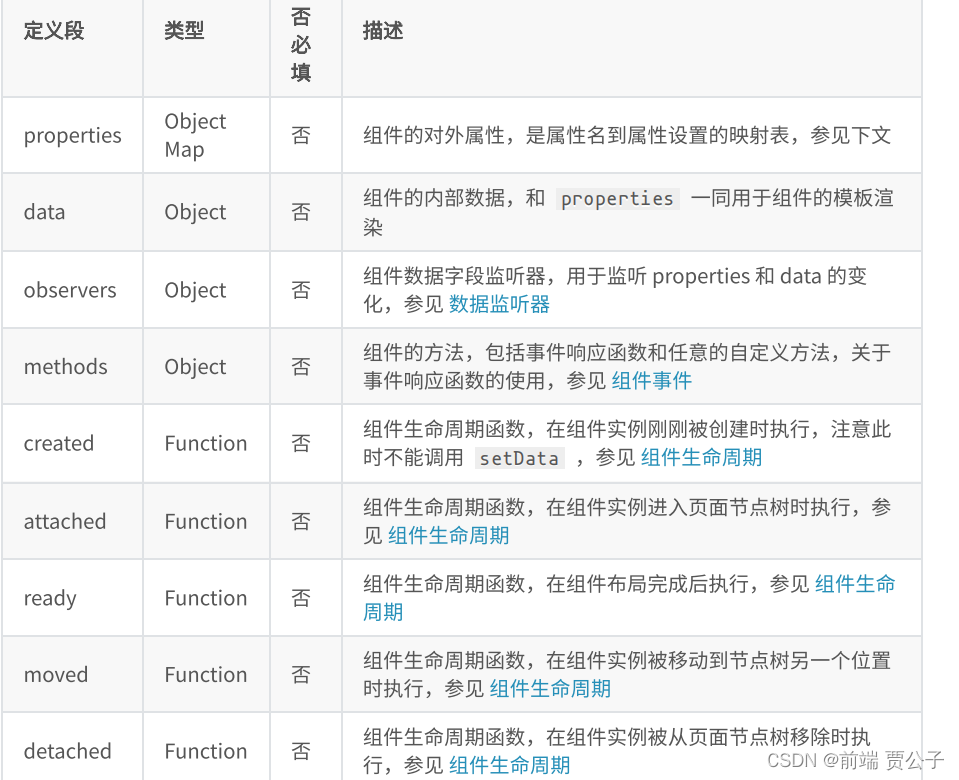Image resolution: width=959 pixels, height=780 pixels.
Task: Click 'Object' type cell in methods row
Action: click(x=207, y=366)
